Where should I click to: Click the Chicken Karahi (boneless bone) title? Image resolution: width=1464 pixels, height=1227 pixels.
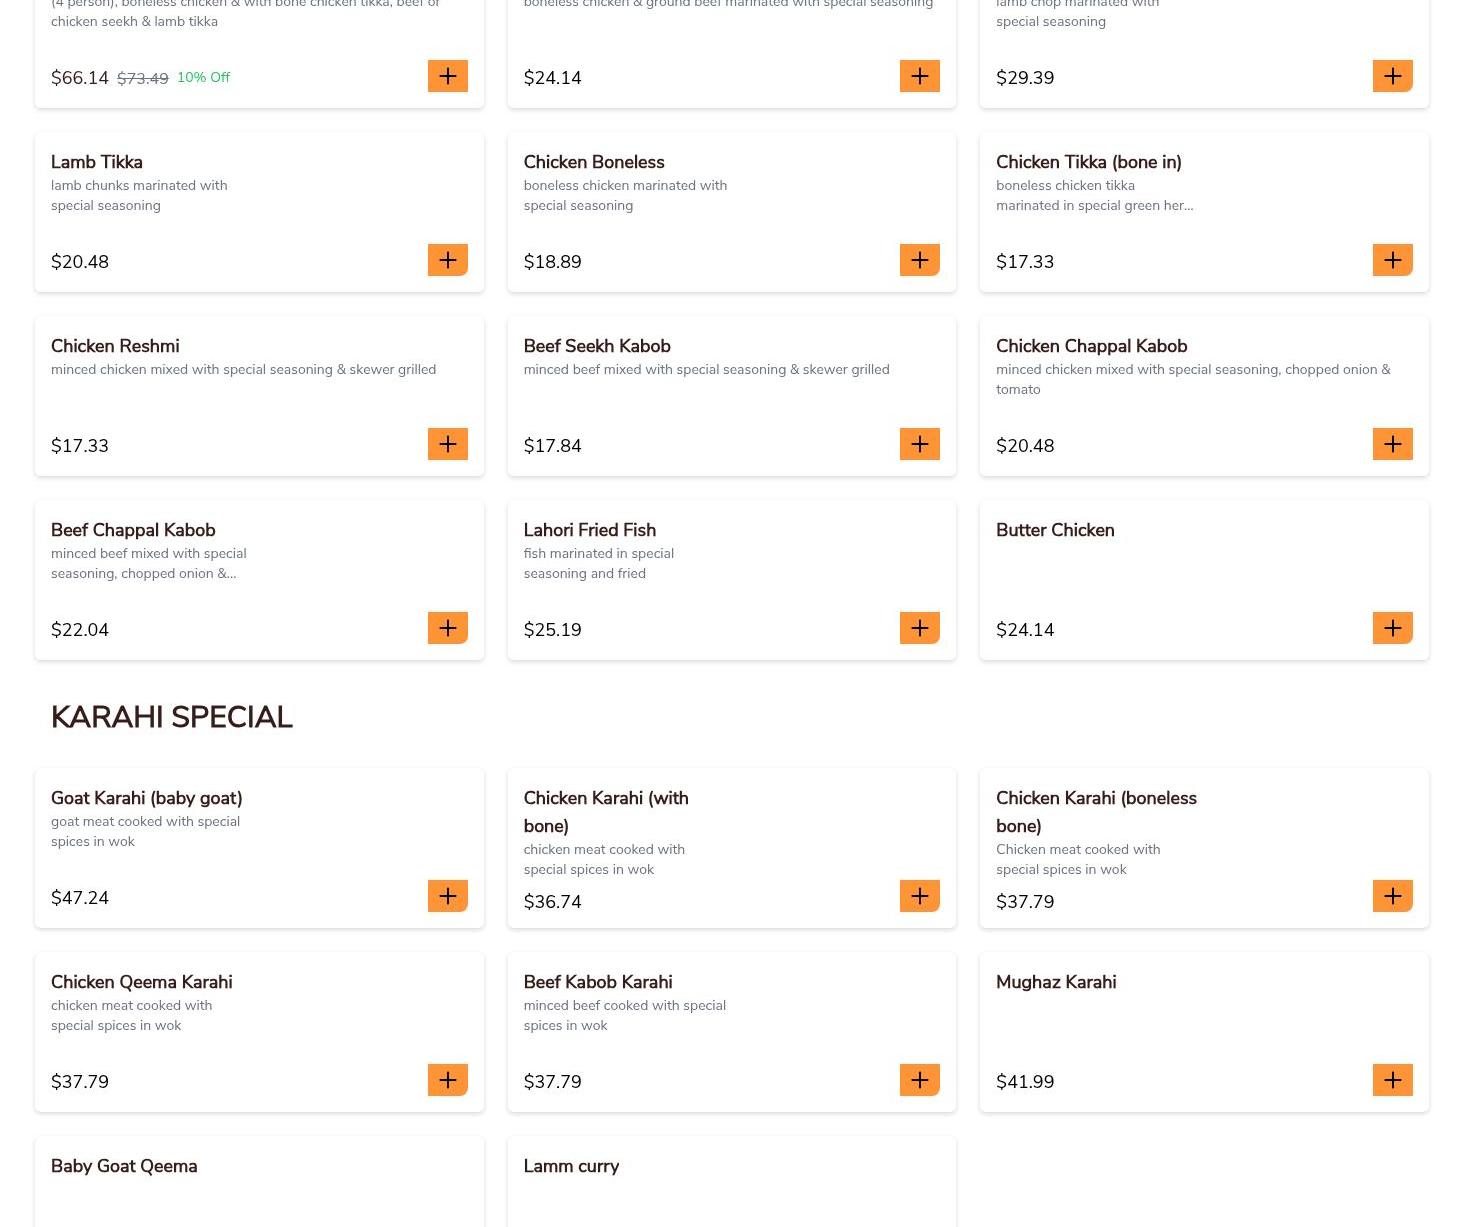pos(1096,812)
